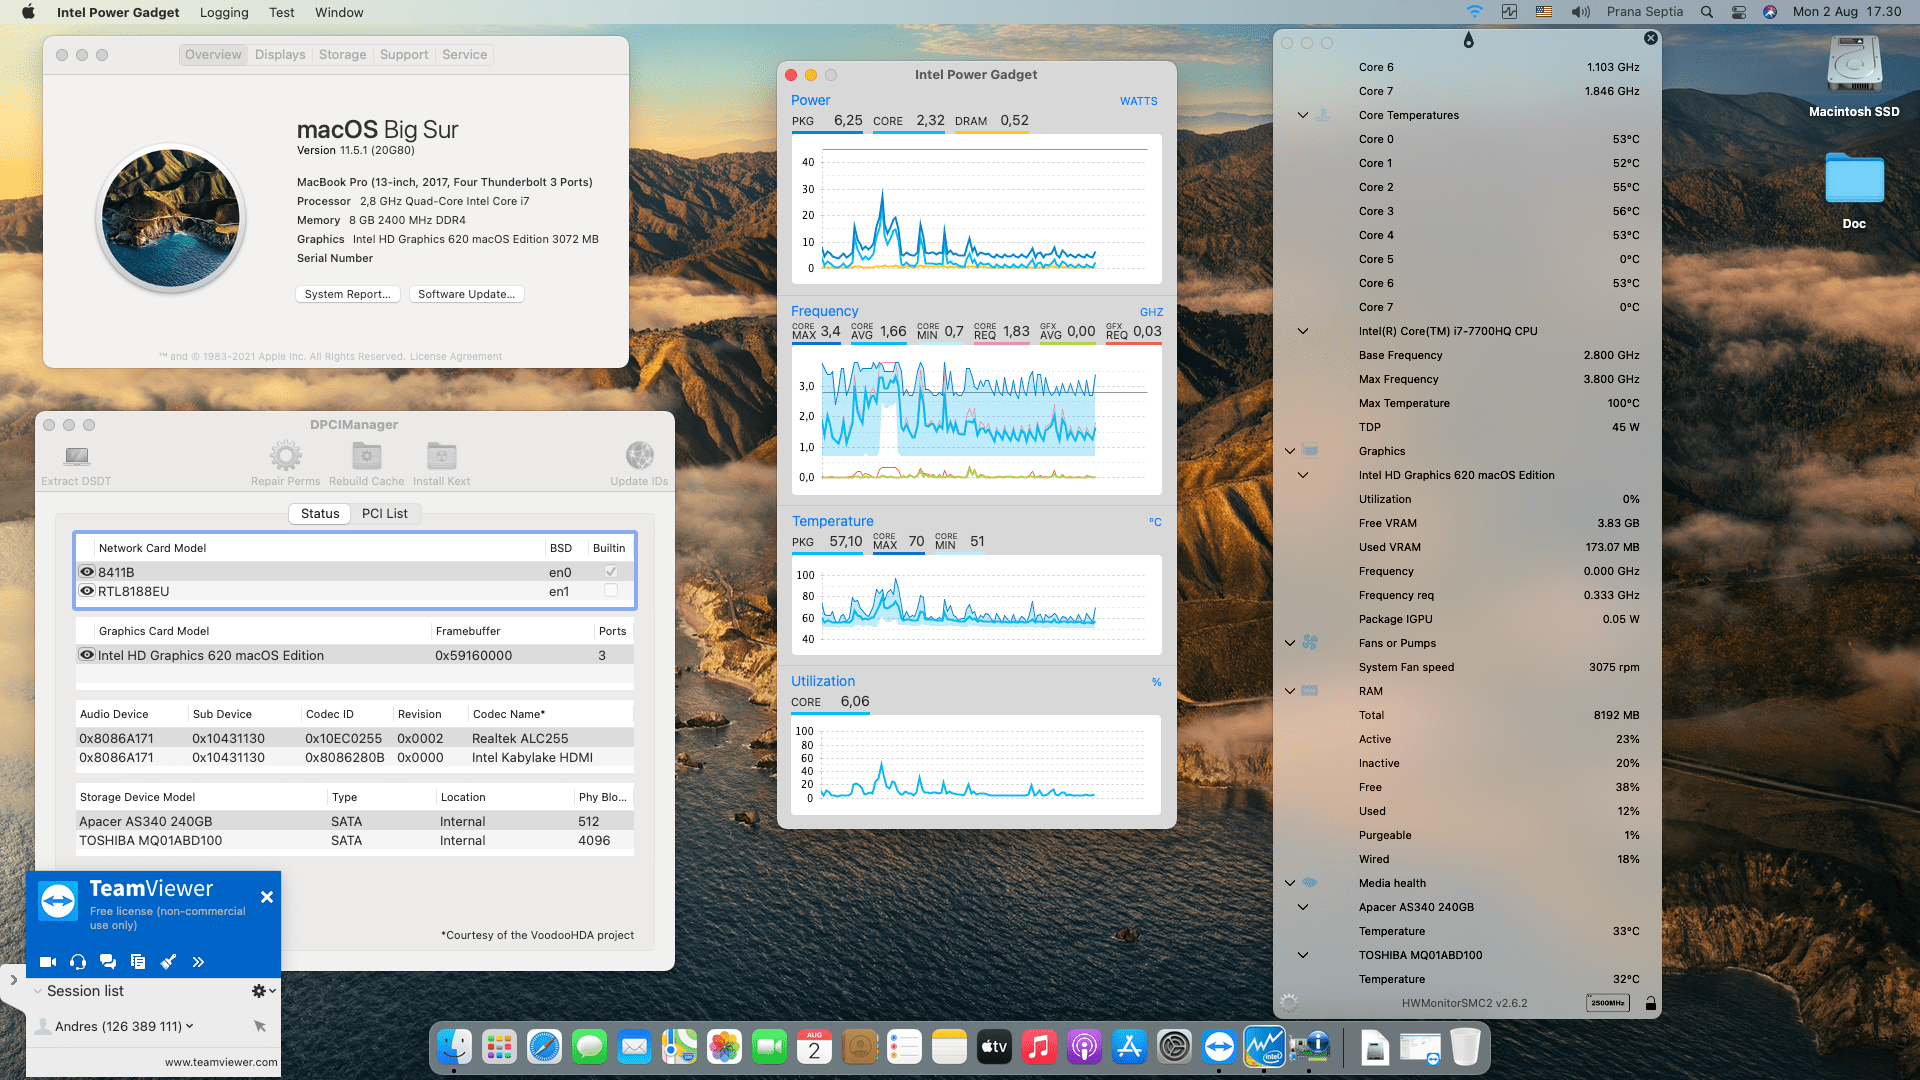Start video in TeamViewer panel
Image resolution: width=1920 pixels, height=1080 pixels.
click(x=48, y=962)
